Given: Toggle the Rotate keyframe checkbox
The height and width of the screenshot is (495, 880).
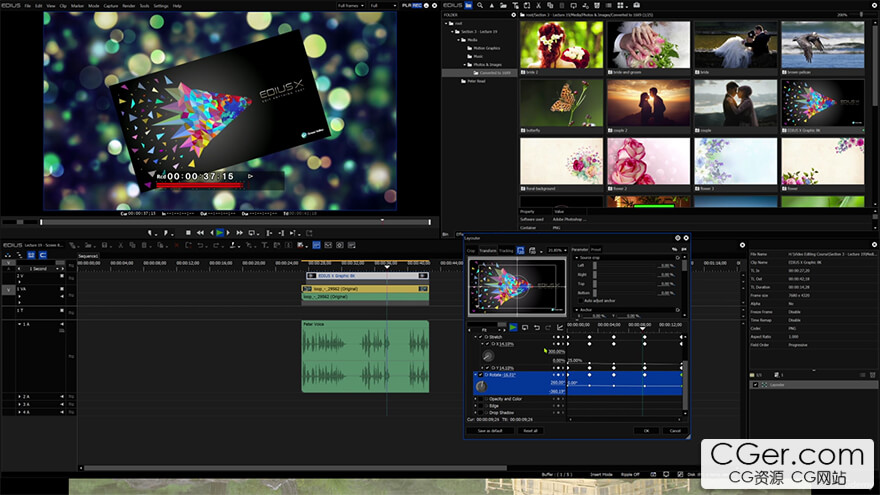Looking at the screenshot, I should tap(480, 374).
